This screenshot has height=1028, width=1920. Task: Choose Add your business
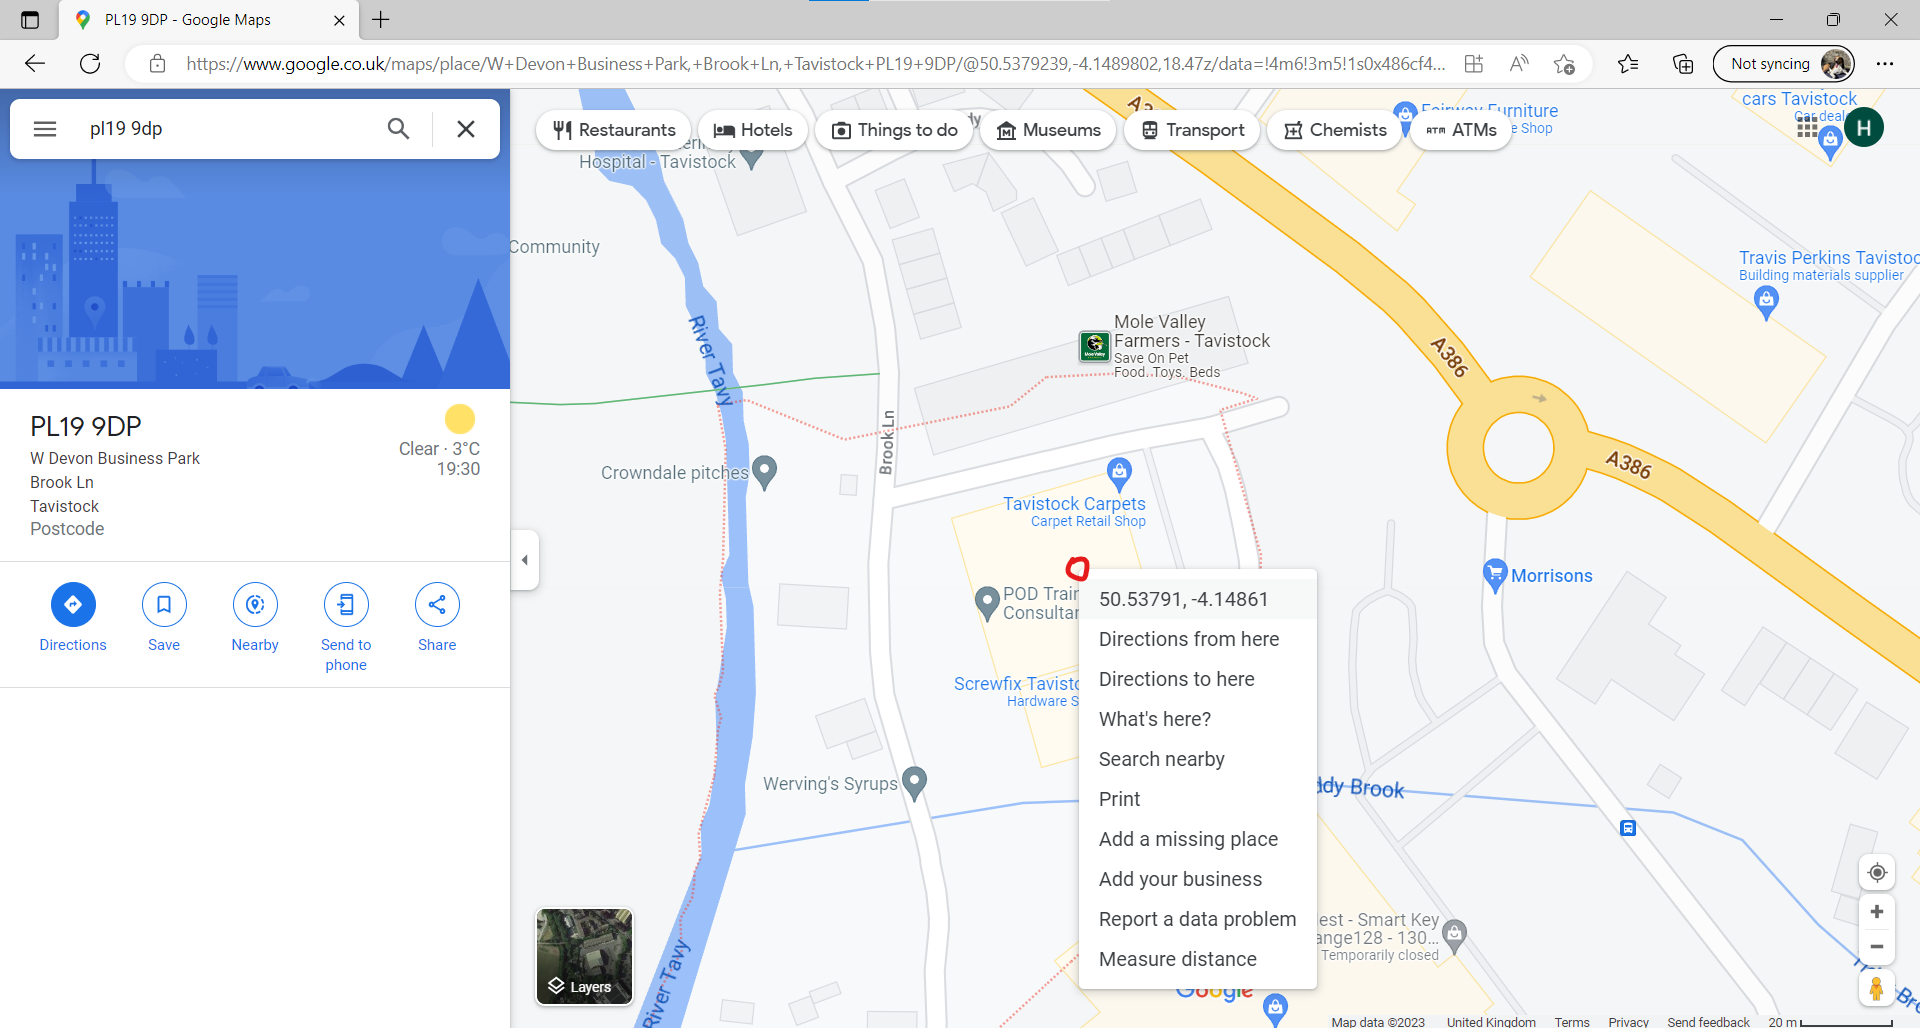click(1198, 879)
